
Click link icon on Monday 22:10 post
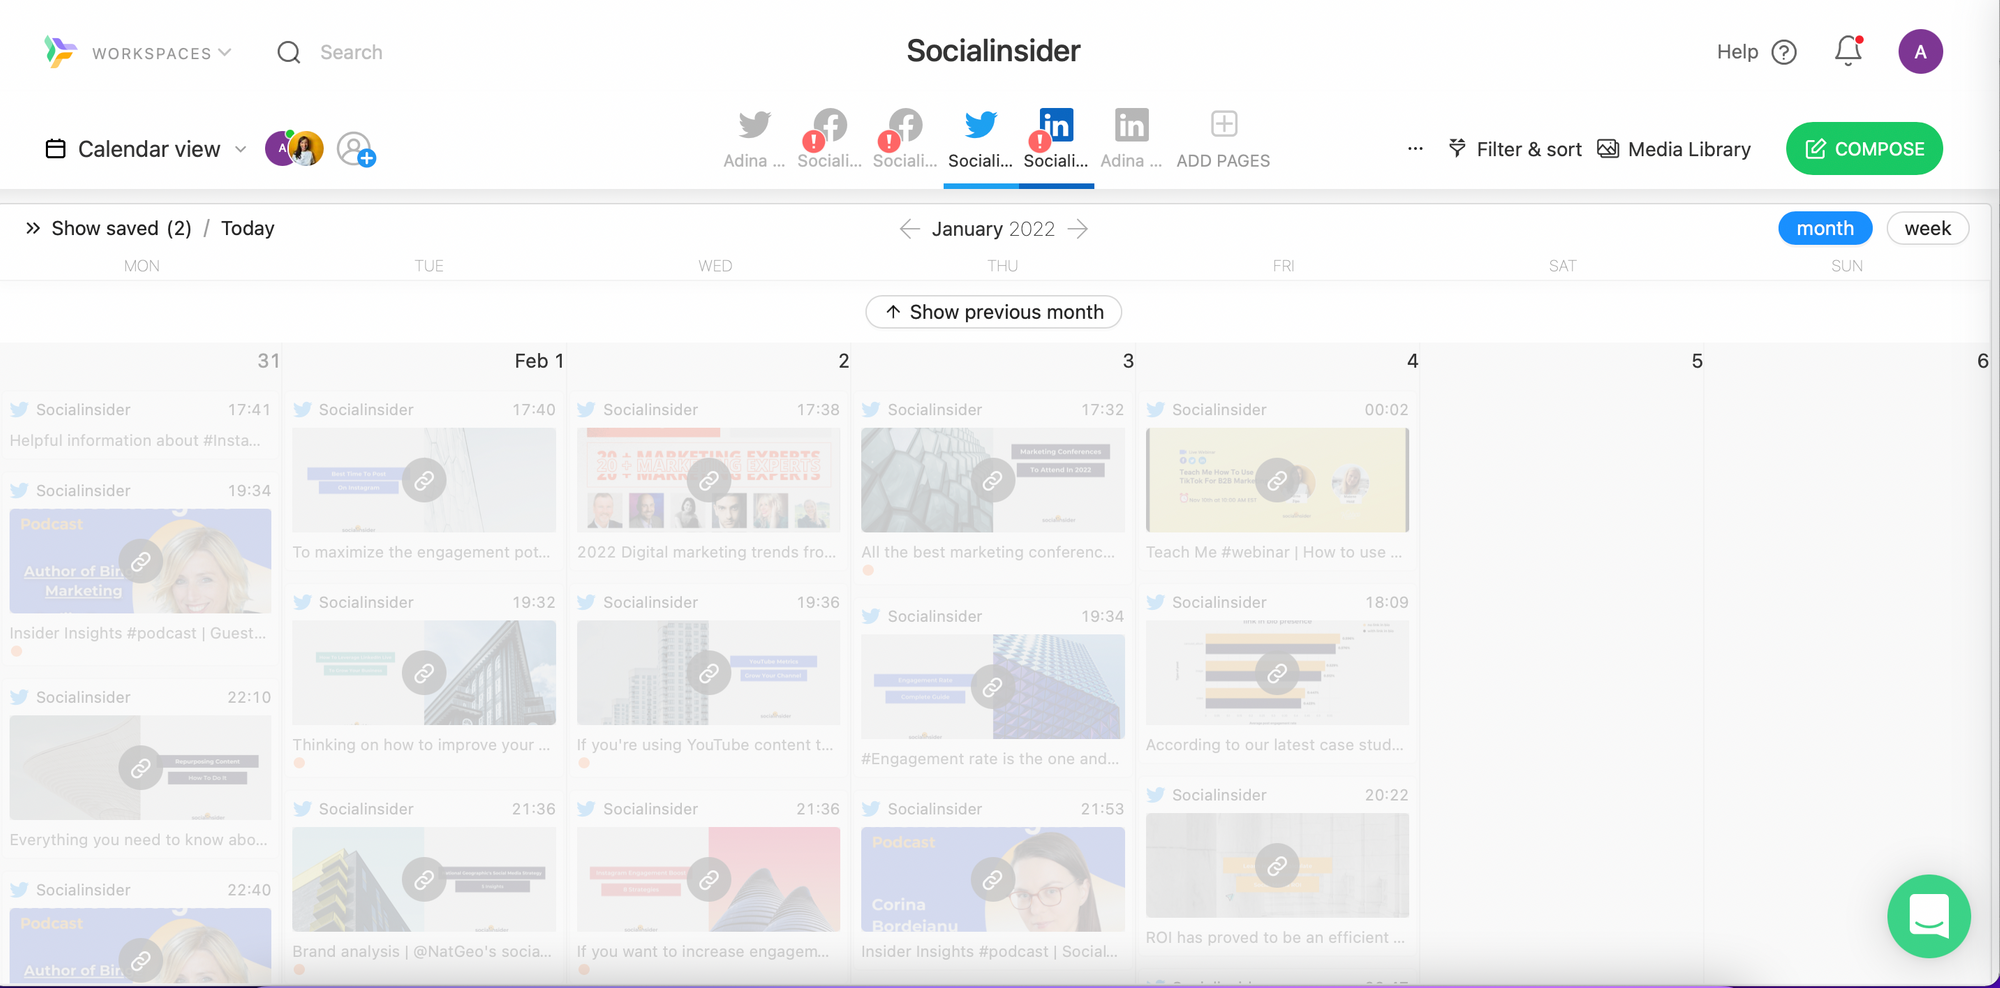click(140, 768)
